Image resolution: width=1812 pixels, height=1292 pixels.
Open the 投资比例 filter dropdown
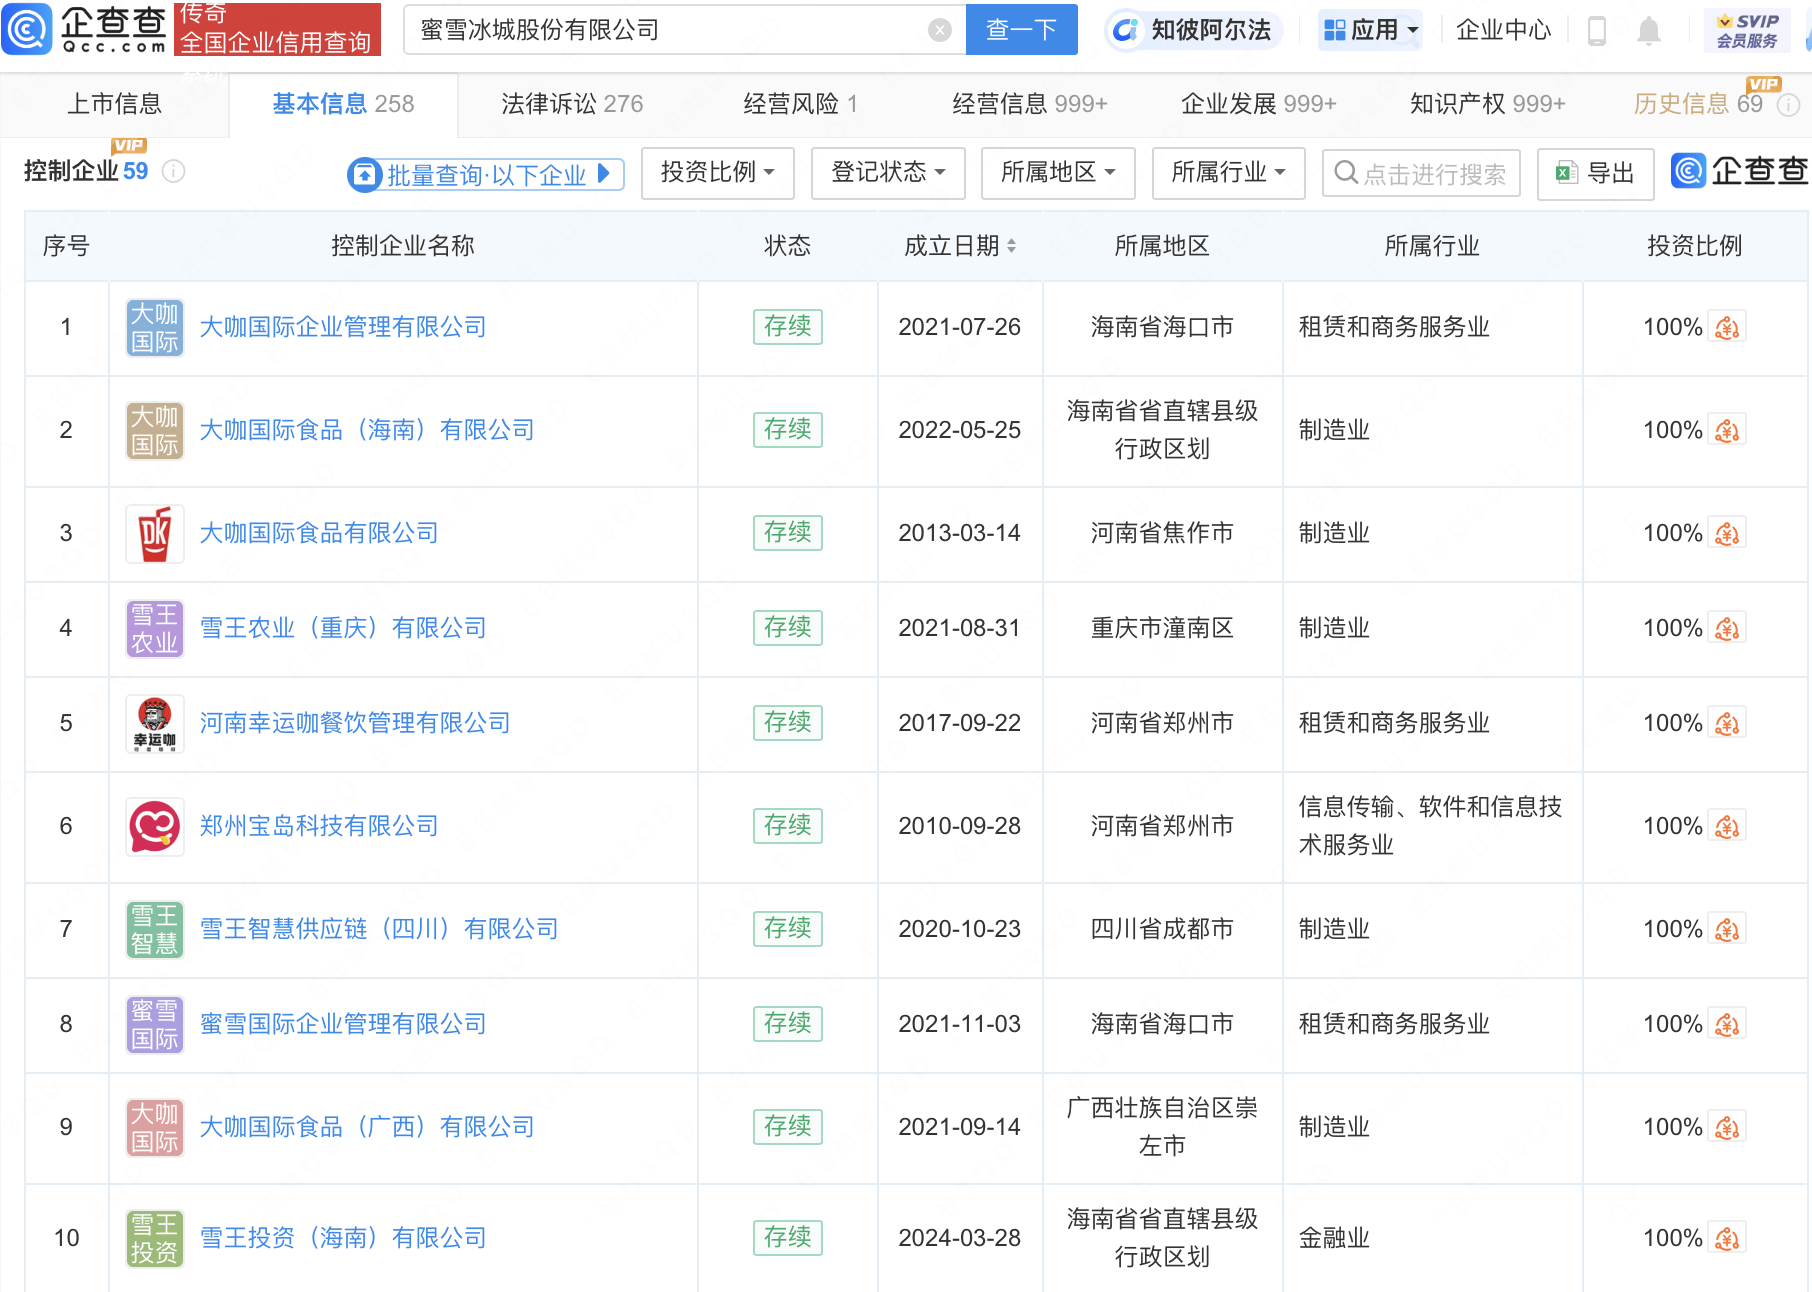point(717,173)
